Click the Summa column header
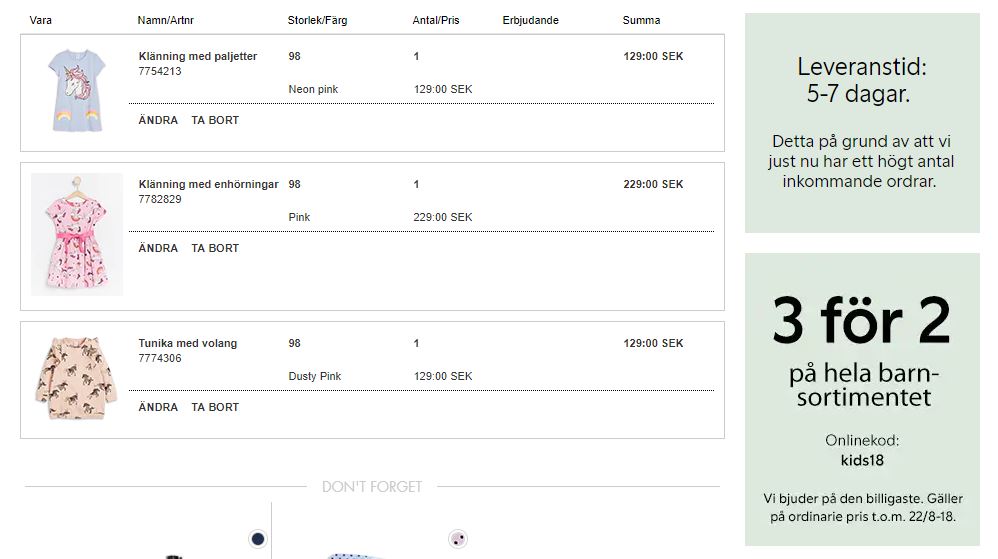This screenshot has height=559, width=998. coord(642,20)
